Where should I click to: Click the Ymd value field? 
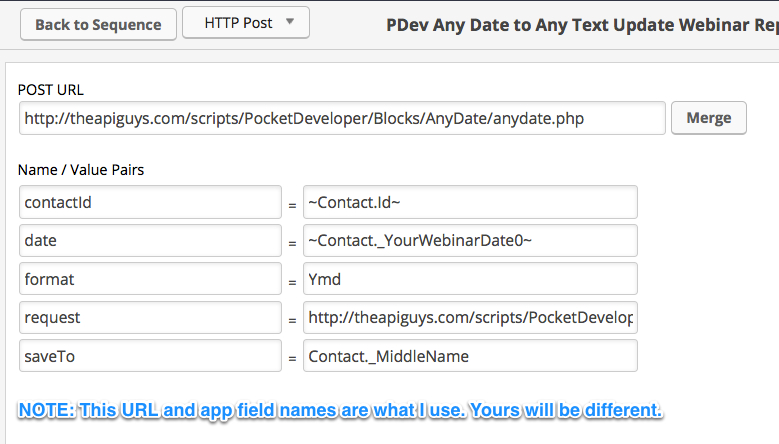pos(470,279)
